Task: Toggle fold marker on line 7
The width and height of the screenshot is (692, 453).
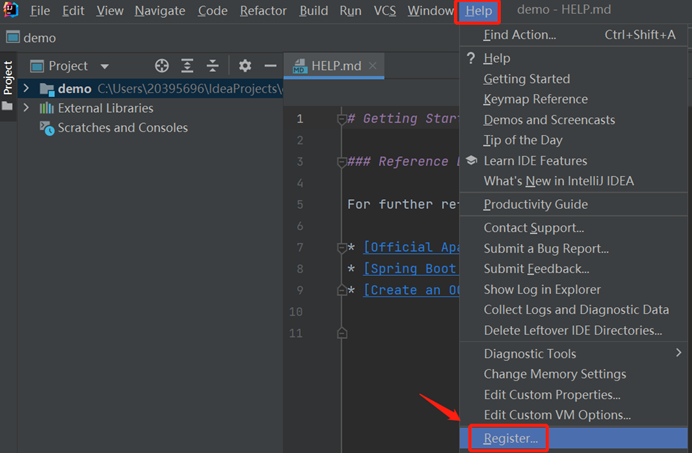Action: click(x=341, y=248)
